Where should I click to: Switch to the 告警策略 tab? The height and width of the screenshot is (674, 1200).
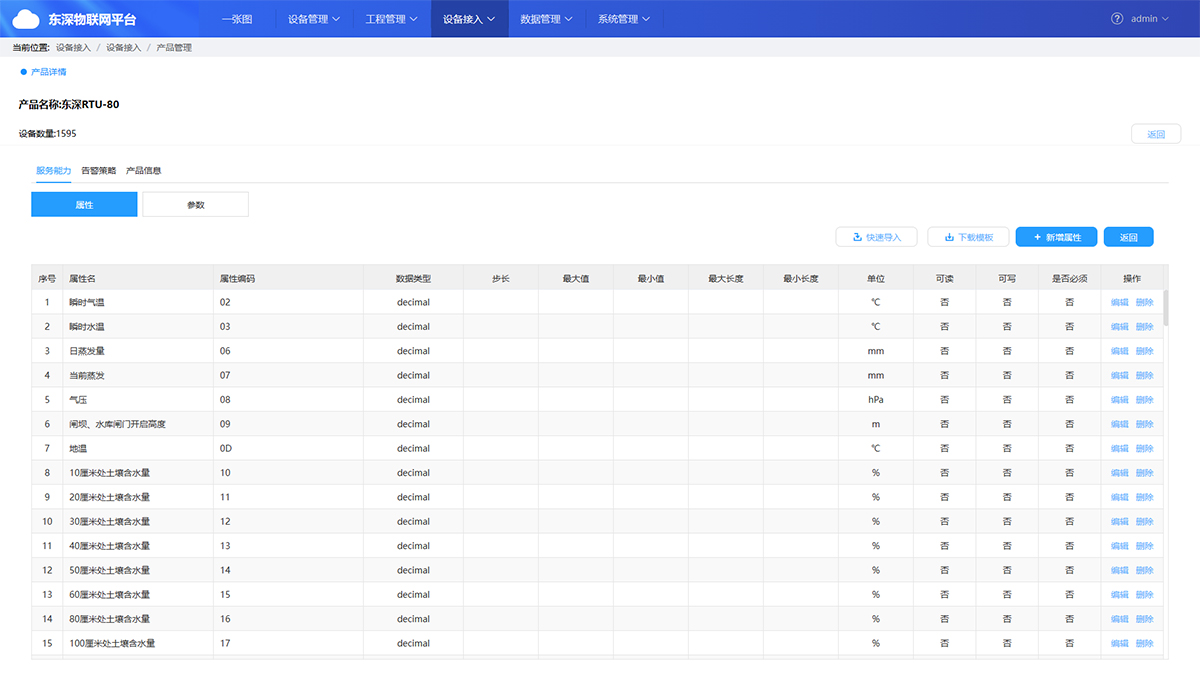click(x=98, y=170)
